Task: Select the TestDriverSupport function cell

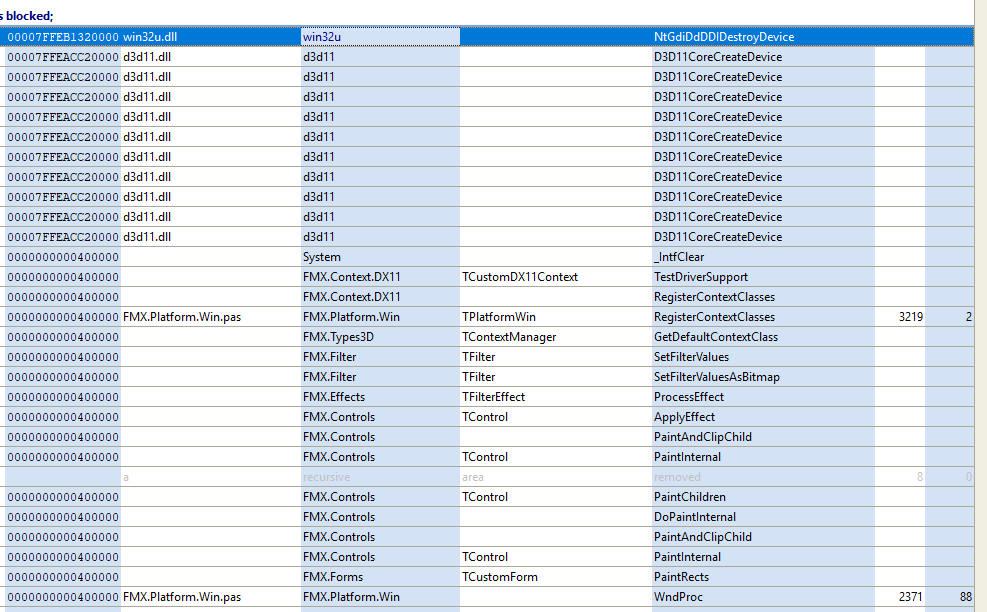Action: pos(763,277)
